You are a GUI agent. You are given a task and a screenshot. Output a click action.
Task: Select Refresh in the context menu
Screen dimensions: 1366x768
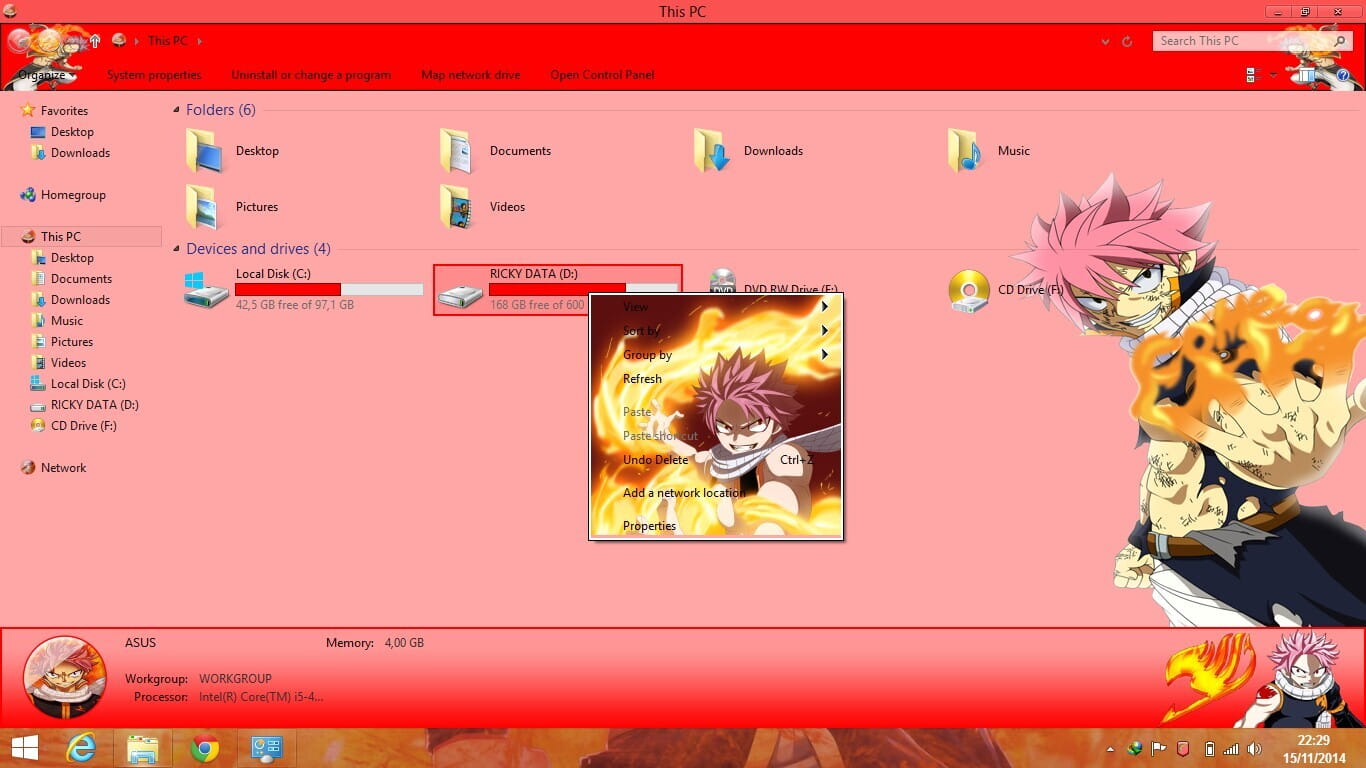(642, 379)
